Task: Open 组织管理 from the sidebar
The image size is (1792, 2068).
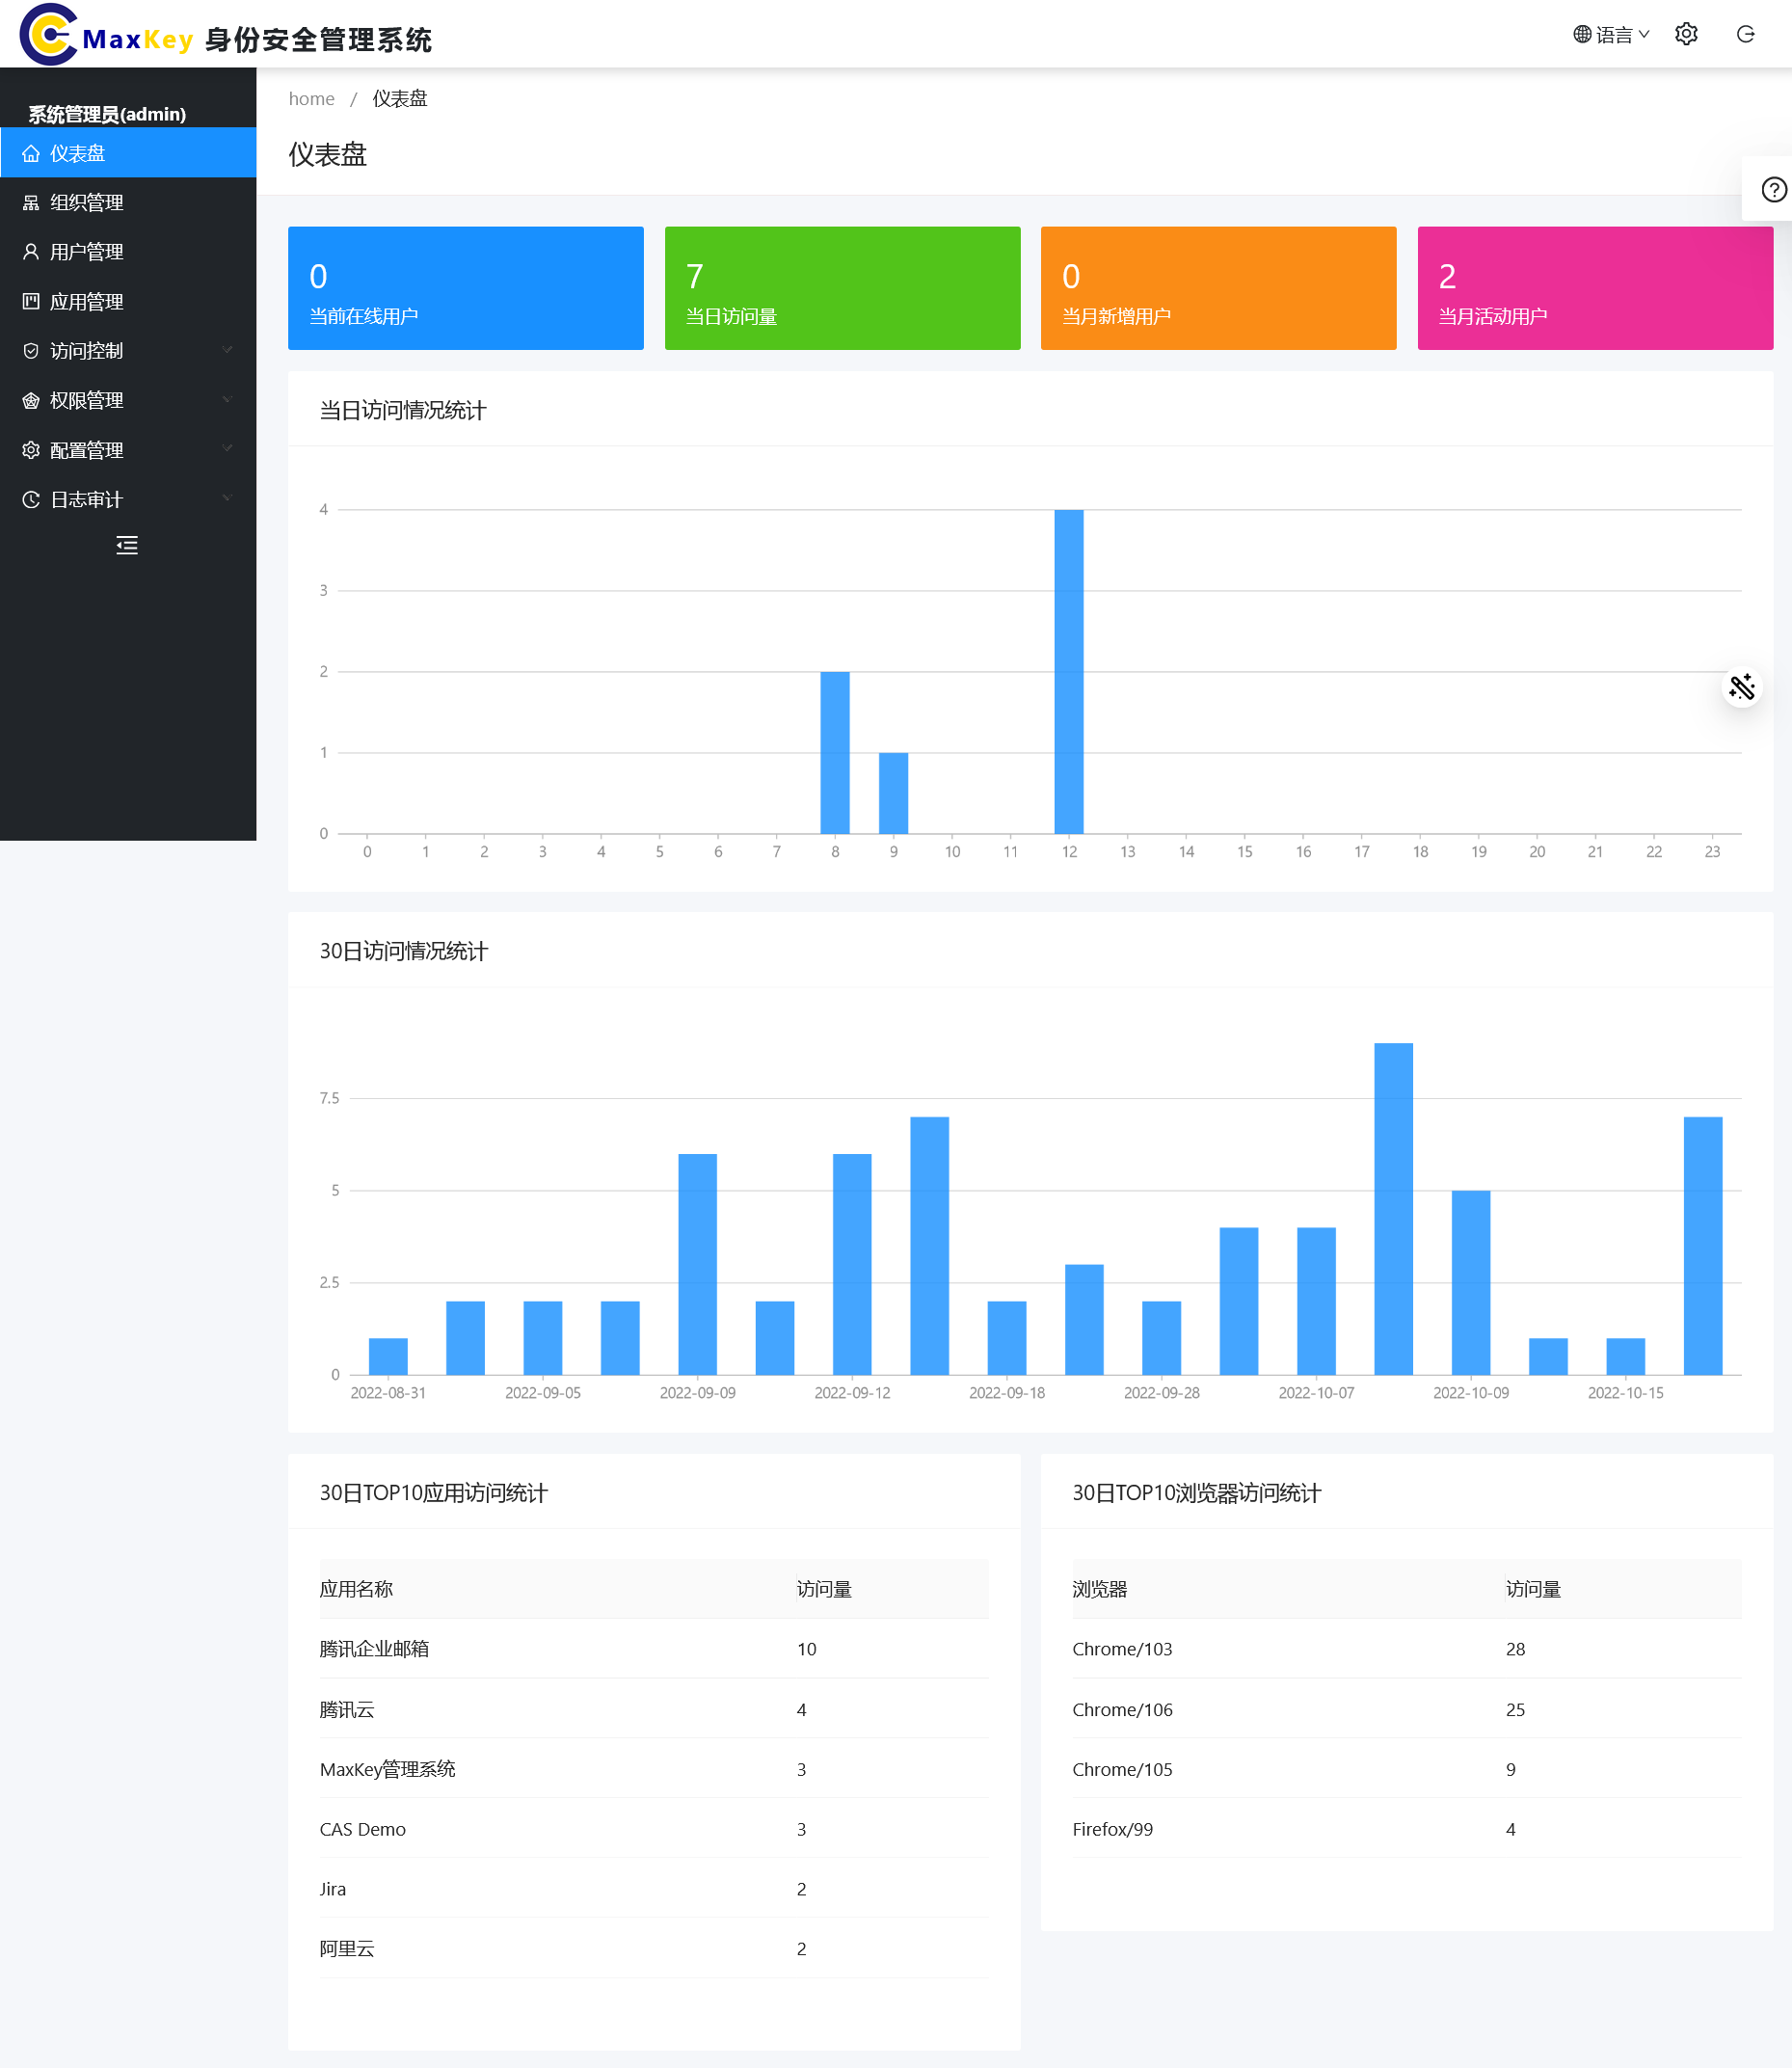Action: coord(87,203)
